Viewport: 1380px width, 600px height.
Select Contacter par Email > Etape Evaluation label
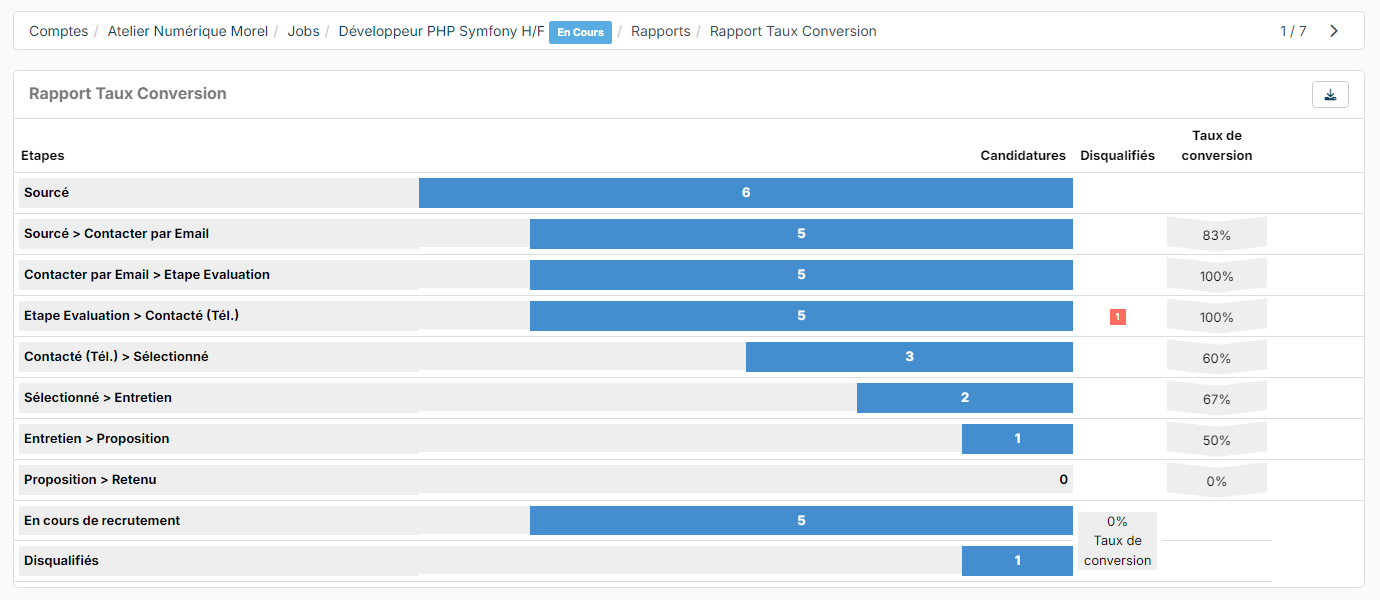coord(147,275)
